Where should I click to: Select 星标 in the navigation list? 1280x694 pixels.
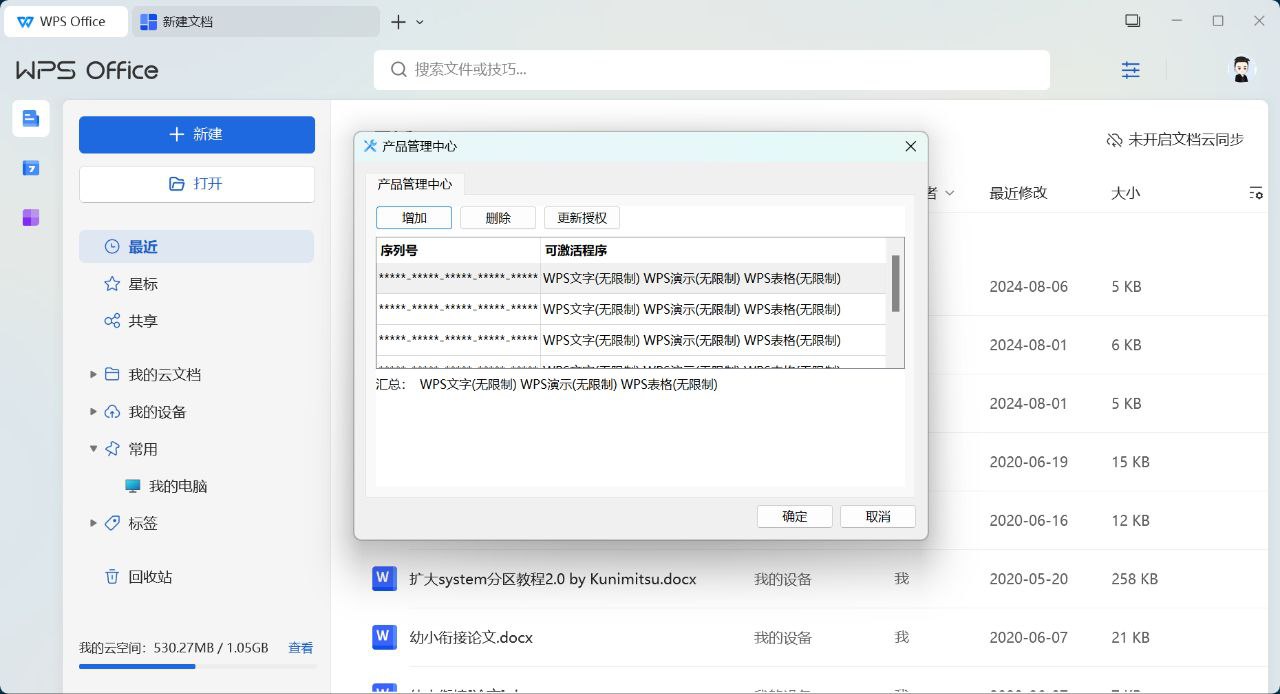pyautogui.click(x=197, y=284)
